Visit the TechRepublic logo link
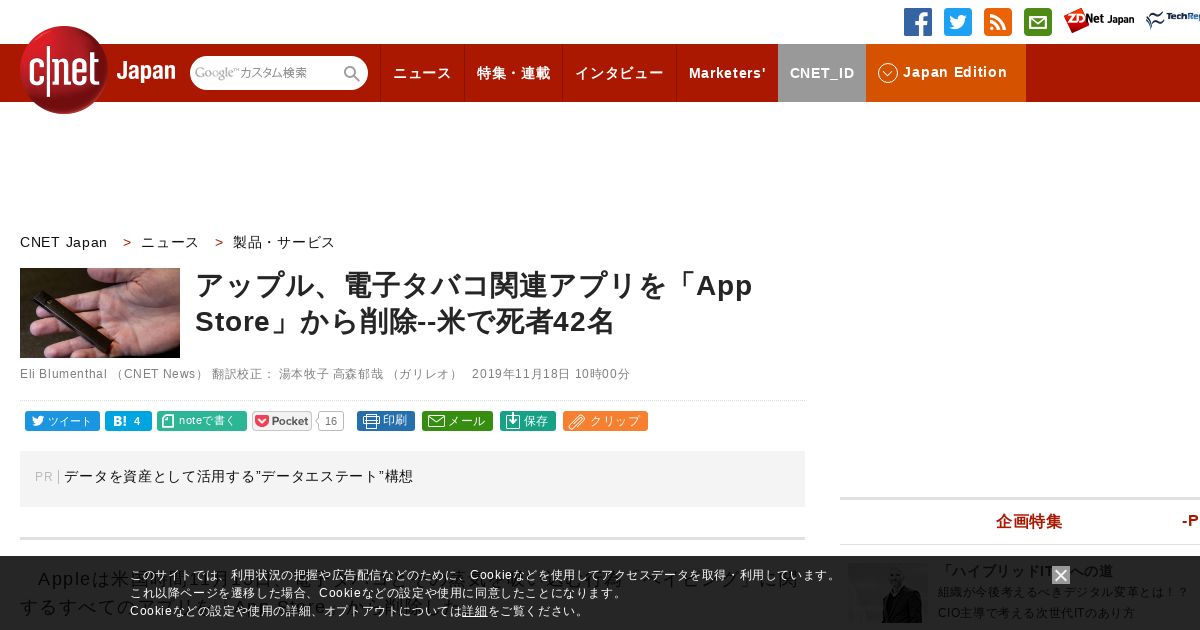The width and height of the screenshot is (1200, 630). [1173, 20]
